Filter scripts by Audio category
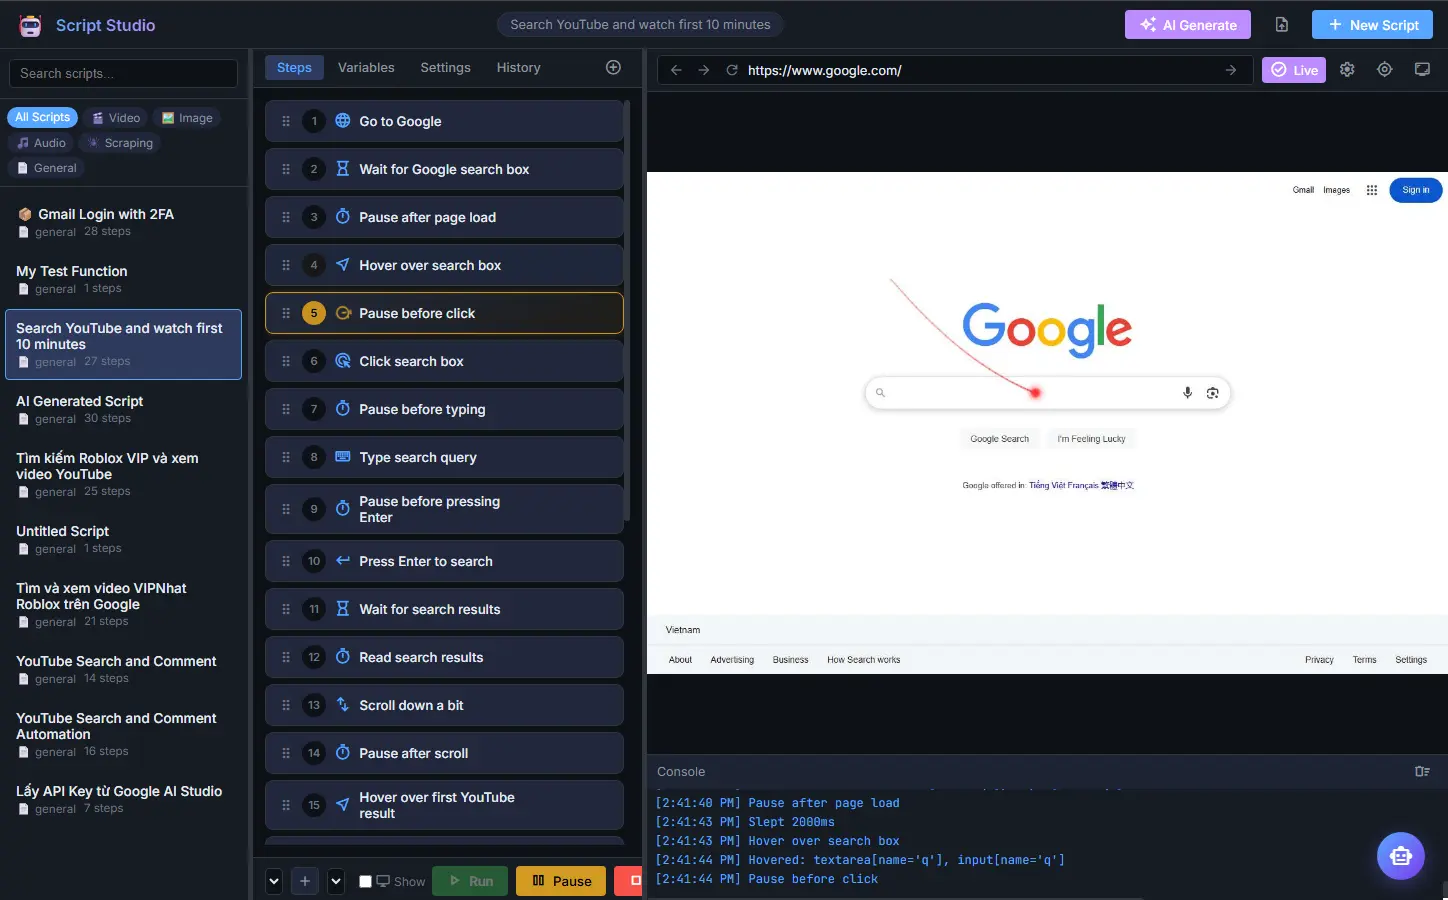This screenshot has height=900, width=1448. click(x=41, y=143)
